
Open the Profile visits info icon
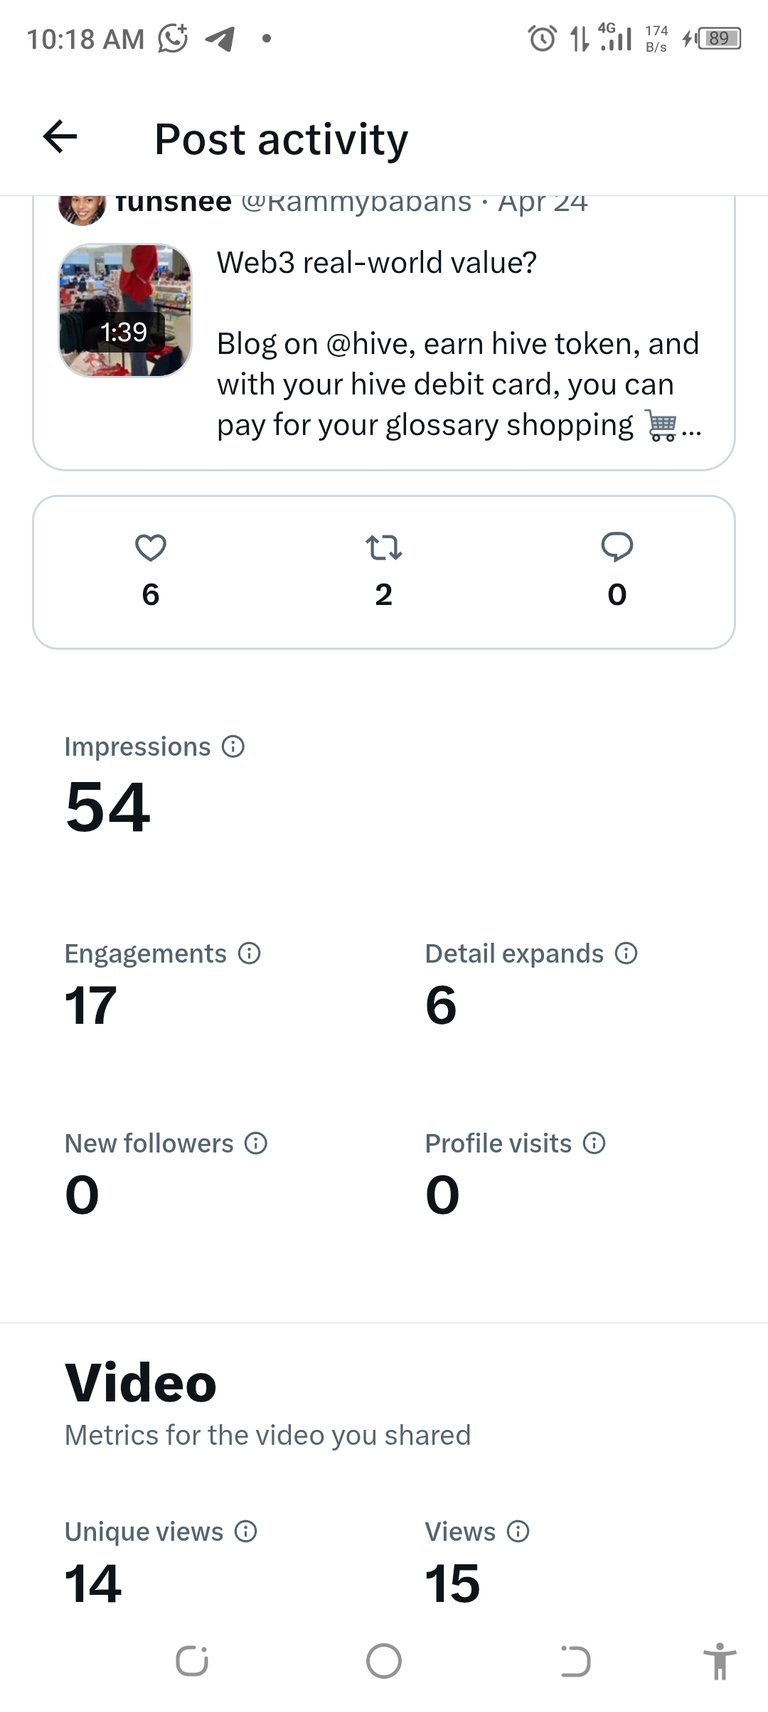click(x=594, y=1143)
